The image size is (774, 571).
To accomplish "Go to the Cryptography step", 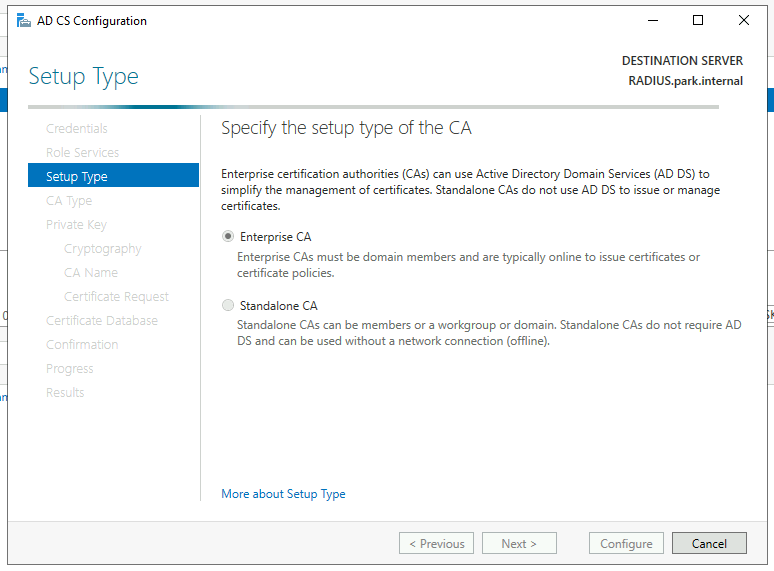I will click(103, 249).
